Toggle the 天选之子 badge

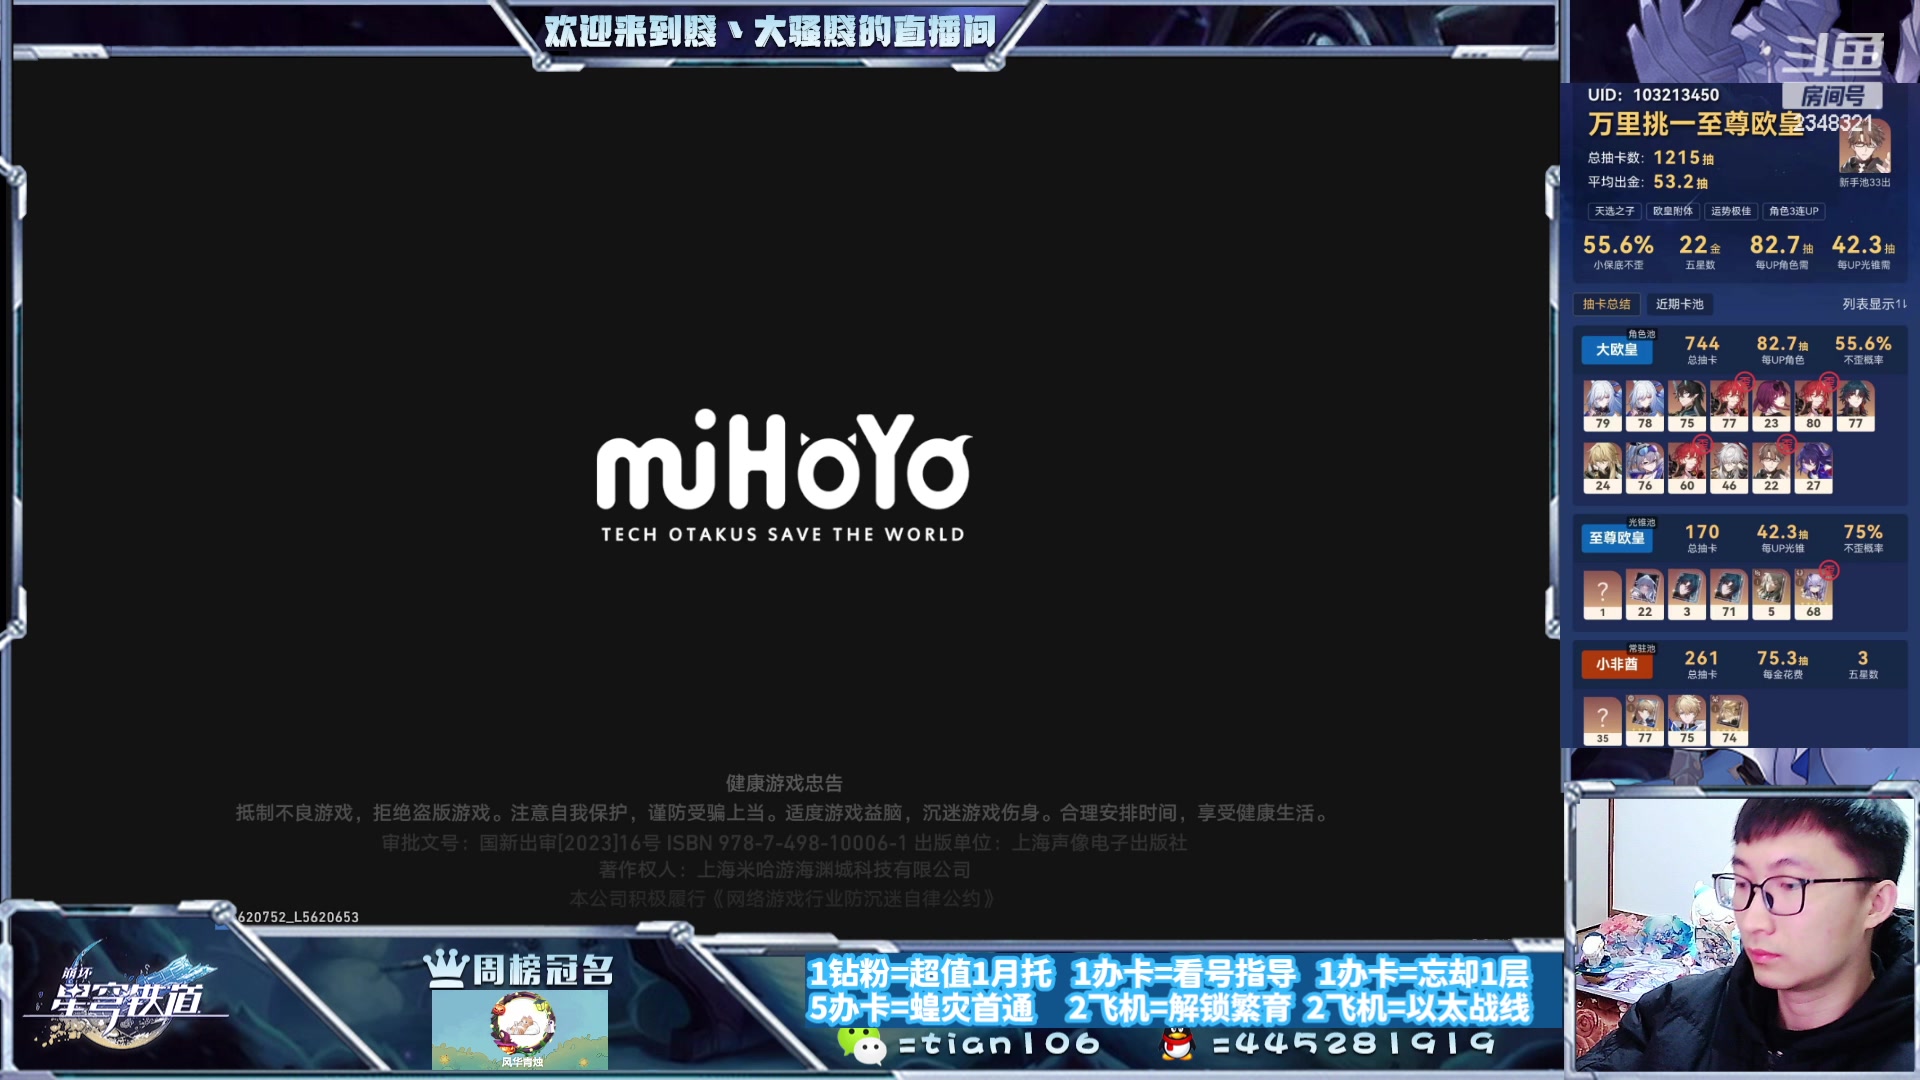[1613, 211]
